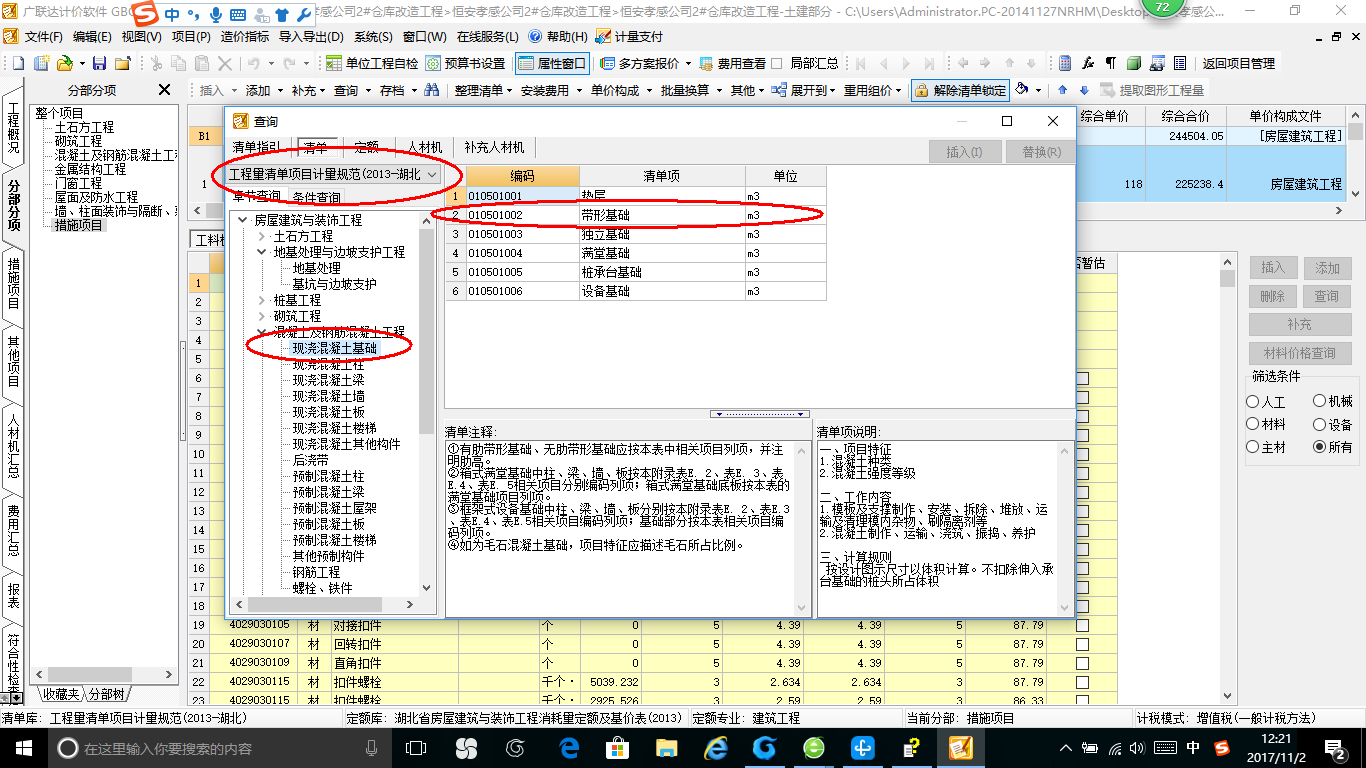The image size is (1366, 768).
Task: Select the 主材 radio button
Action: click(x=1253, y=447)
